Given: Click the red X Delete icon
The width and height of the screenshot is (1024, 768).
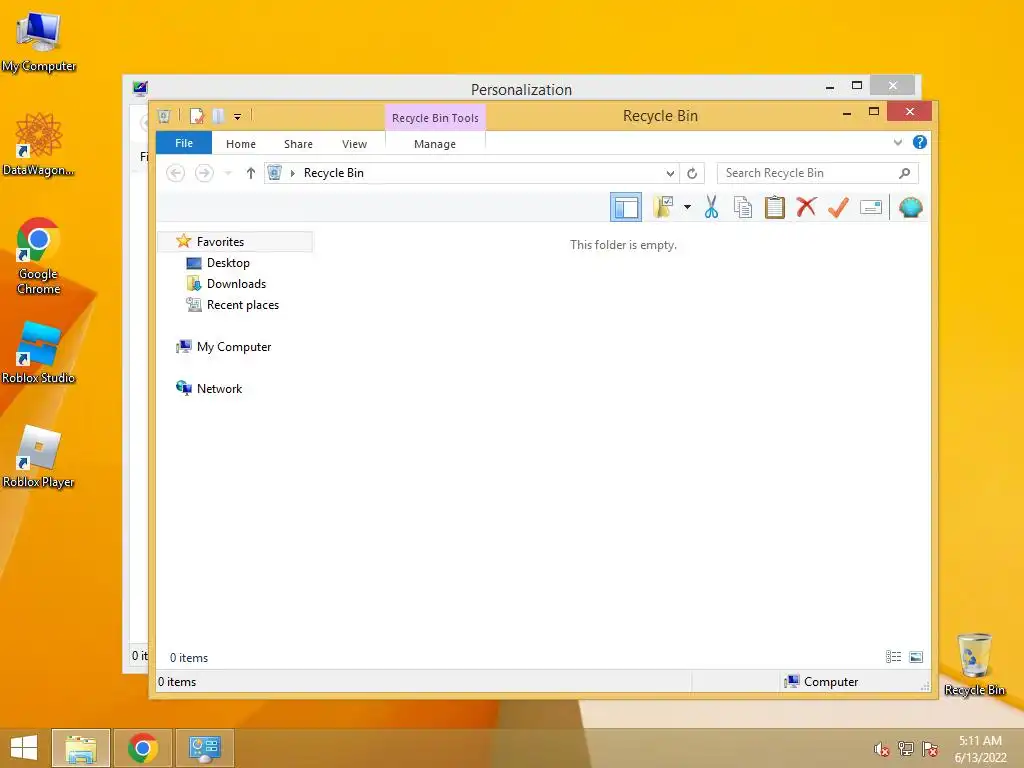Looking at the screenshot, I should pos(806,208).
